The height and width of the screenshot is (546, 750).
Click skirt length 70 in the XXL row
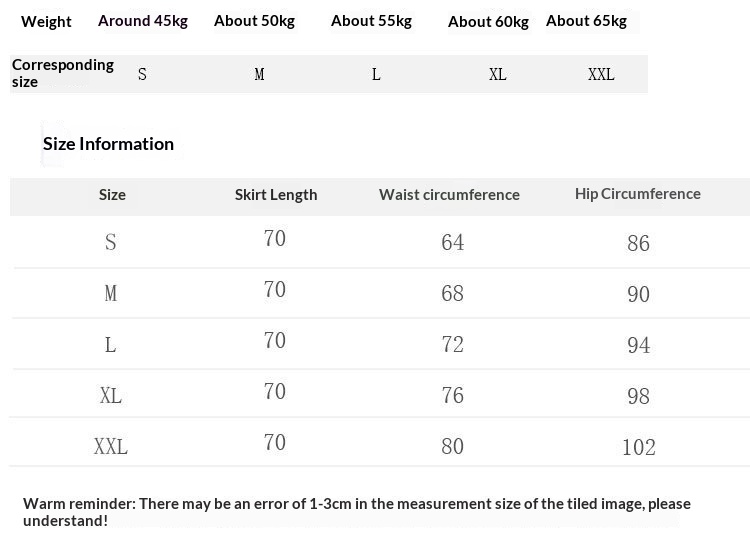(x=275, y=443)
